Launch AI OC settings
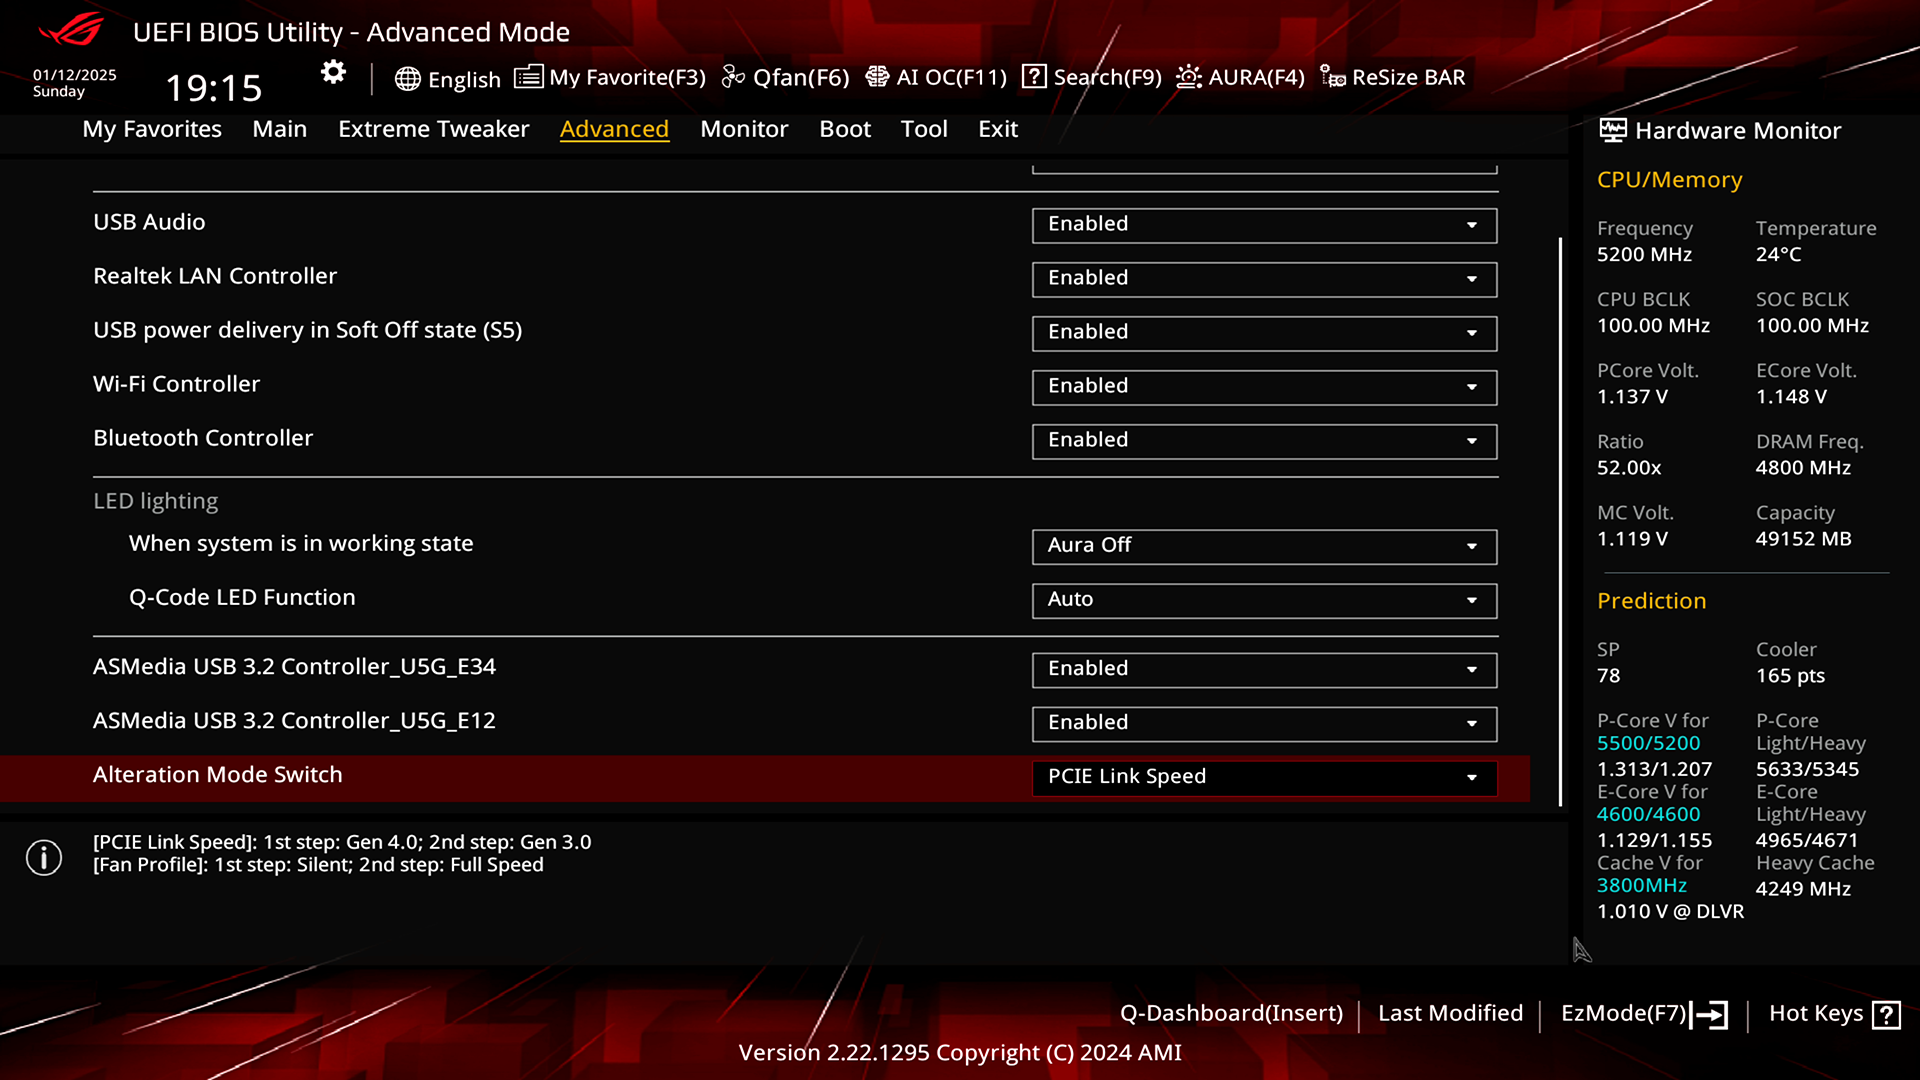Screen dimensions: 1920x1080 (x=936, y=76)
